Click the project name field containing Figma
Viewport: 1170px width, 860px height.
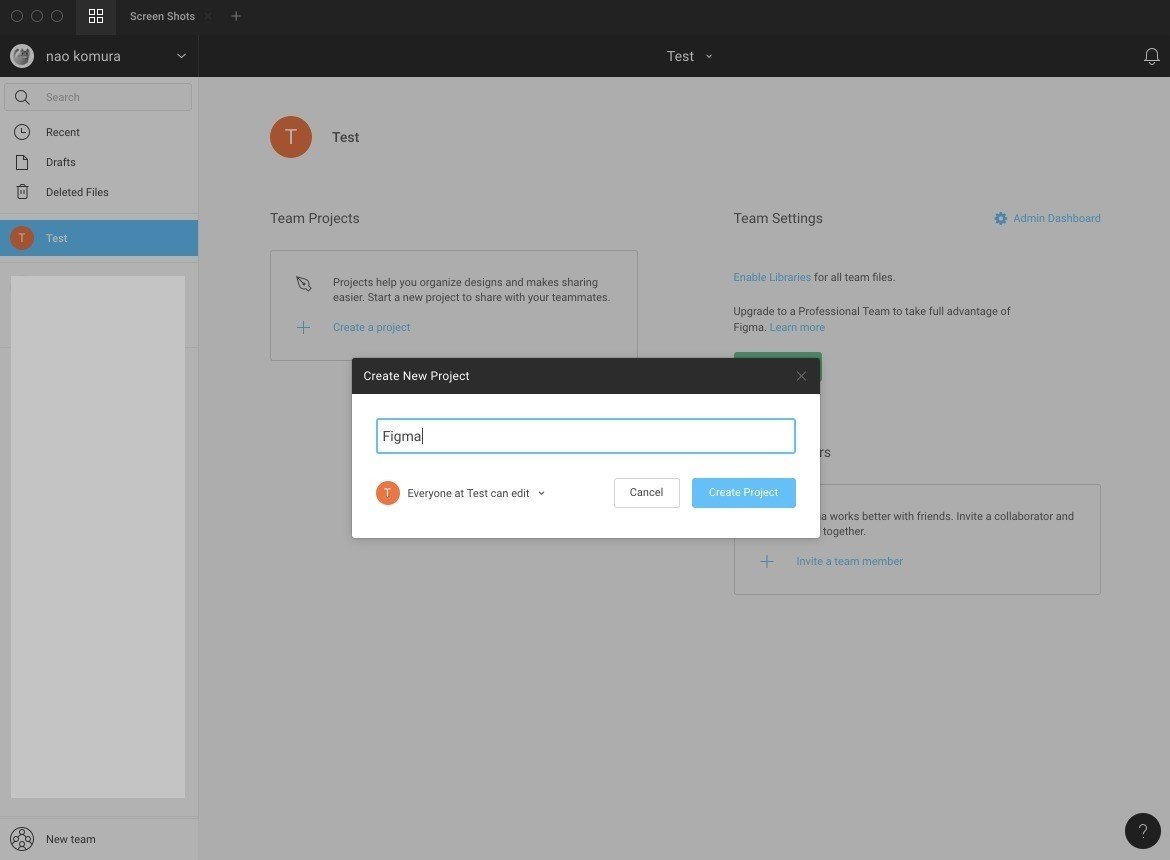point(586,436)
